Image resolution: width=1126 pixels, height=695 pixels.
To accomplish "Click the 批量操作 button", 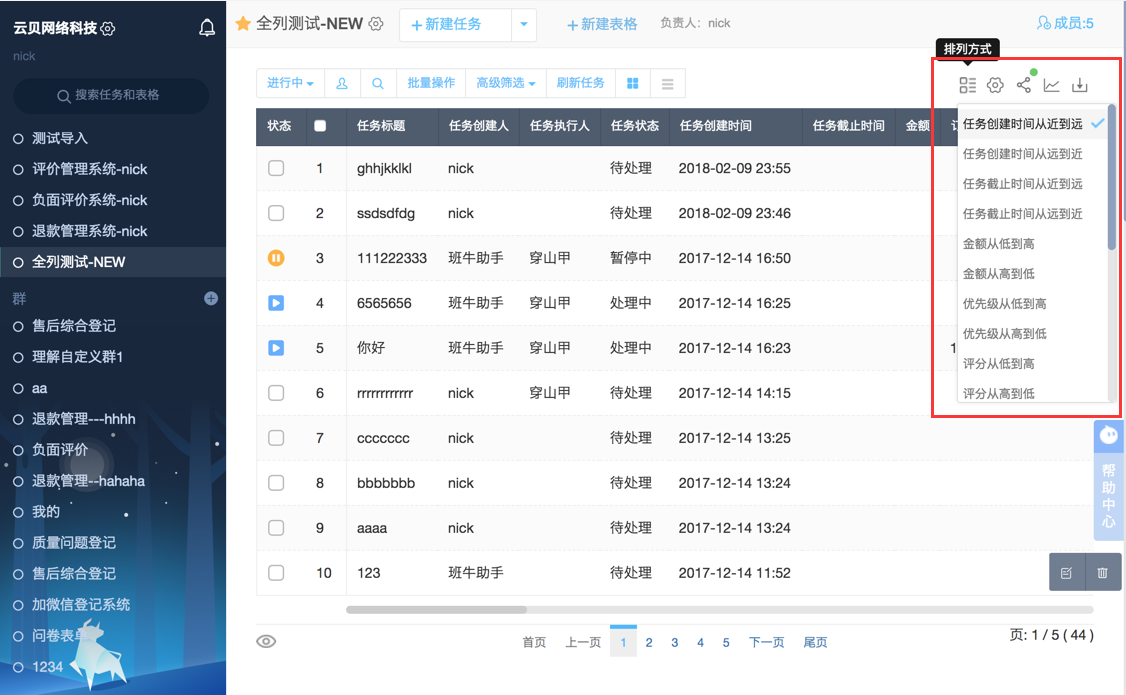I will (x=431, y=83).
